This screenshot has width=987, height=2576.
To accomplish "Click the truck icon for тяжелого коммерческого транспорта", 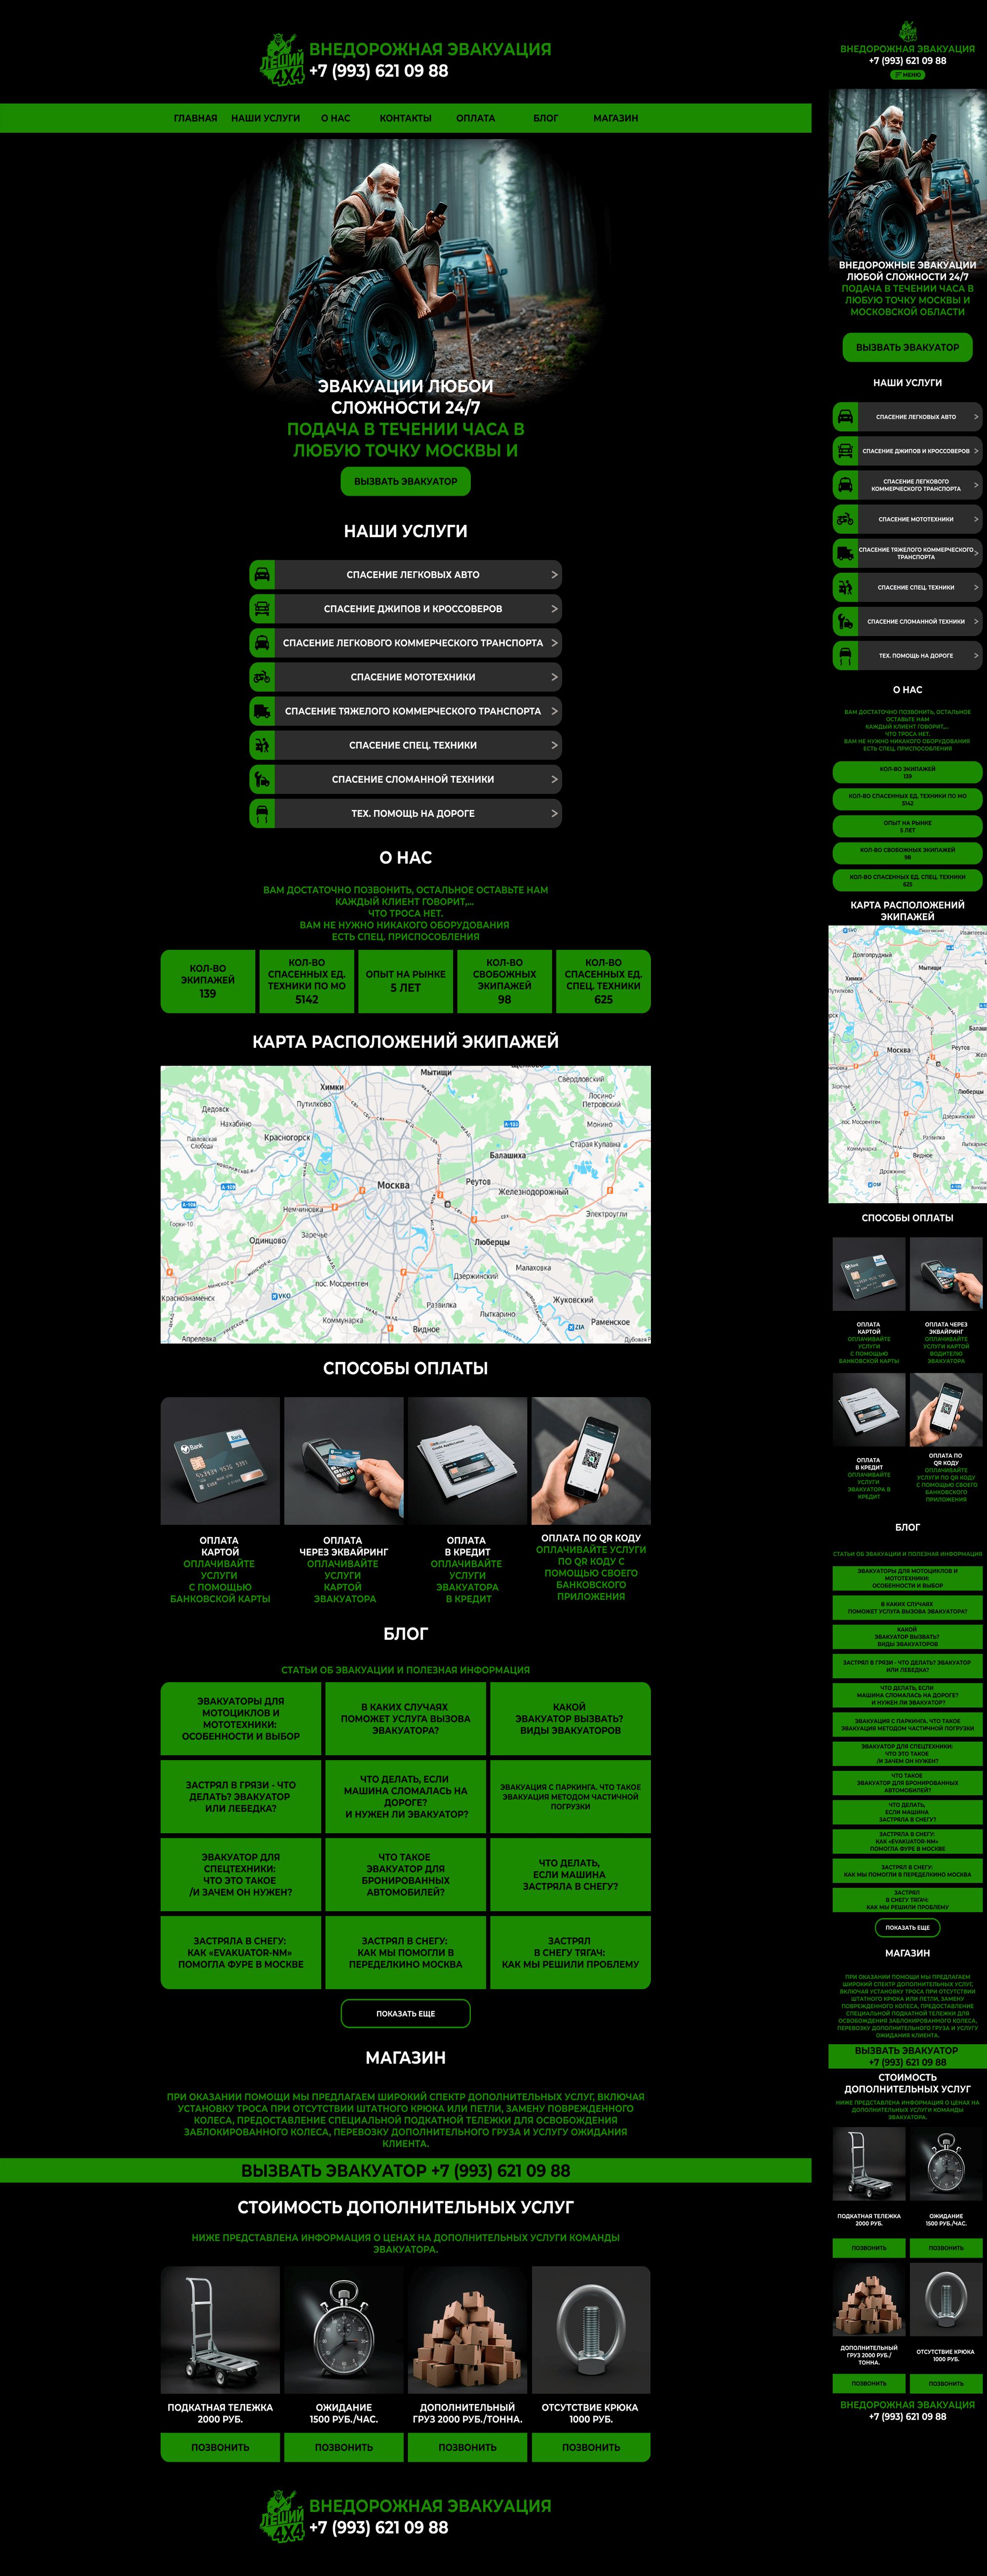I will [x=262, y=711].
